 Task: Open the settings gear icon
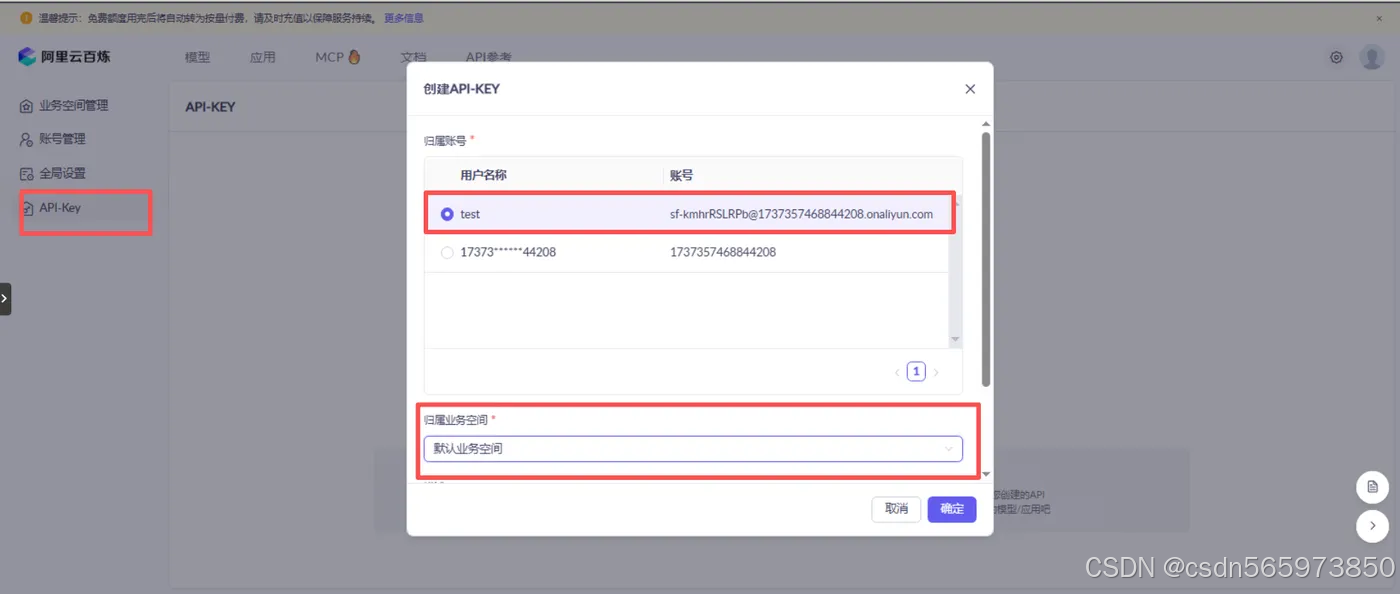pos(1336,57)
